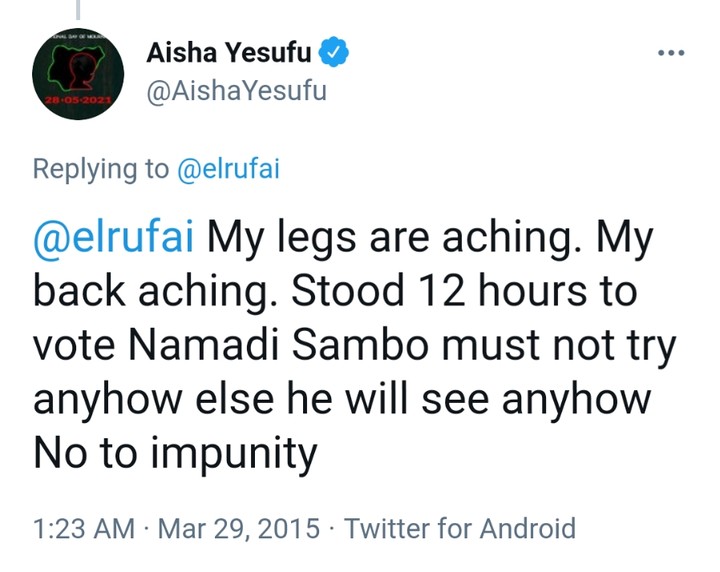Viewport: 720px width, 572px height.
Task: Click the thread connector line above avatar
Action: [76, 8]
